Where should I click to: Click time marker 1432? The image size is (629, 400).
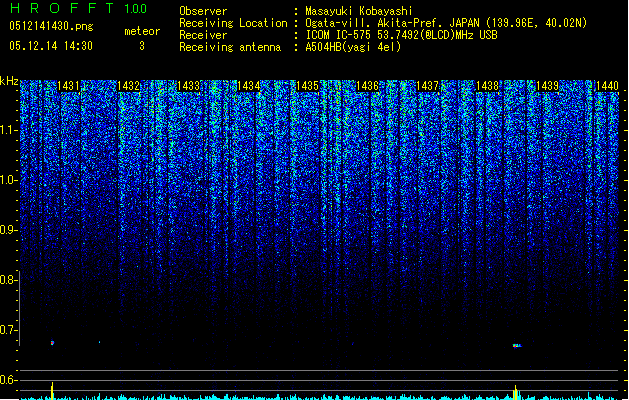tap(128, 86)
